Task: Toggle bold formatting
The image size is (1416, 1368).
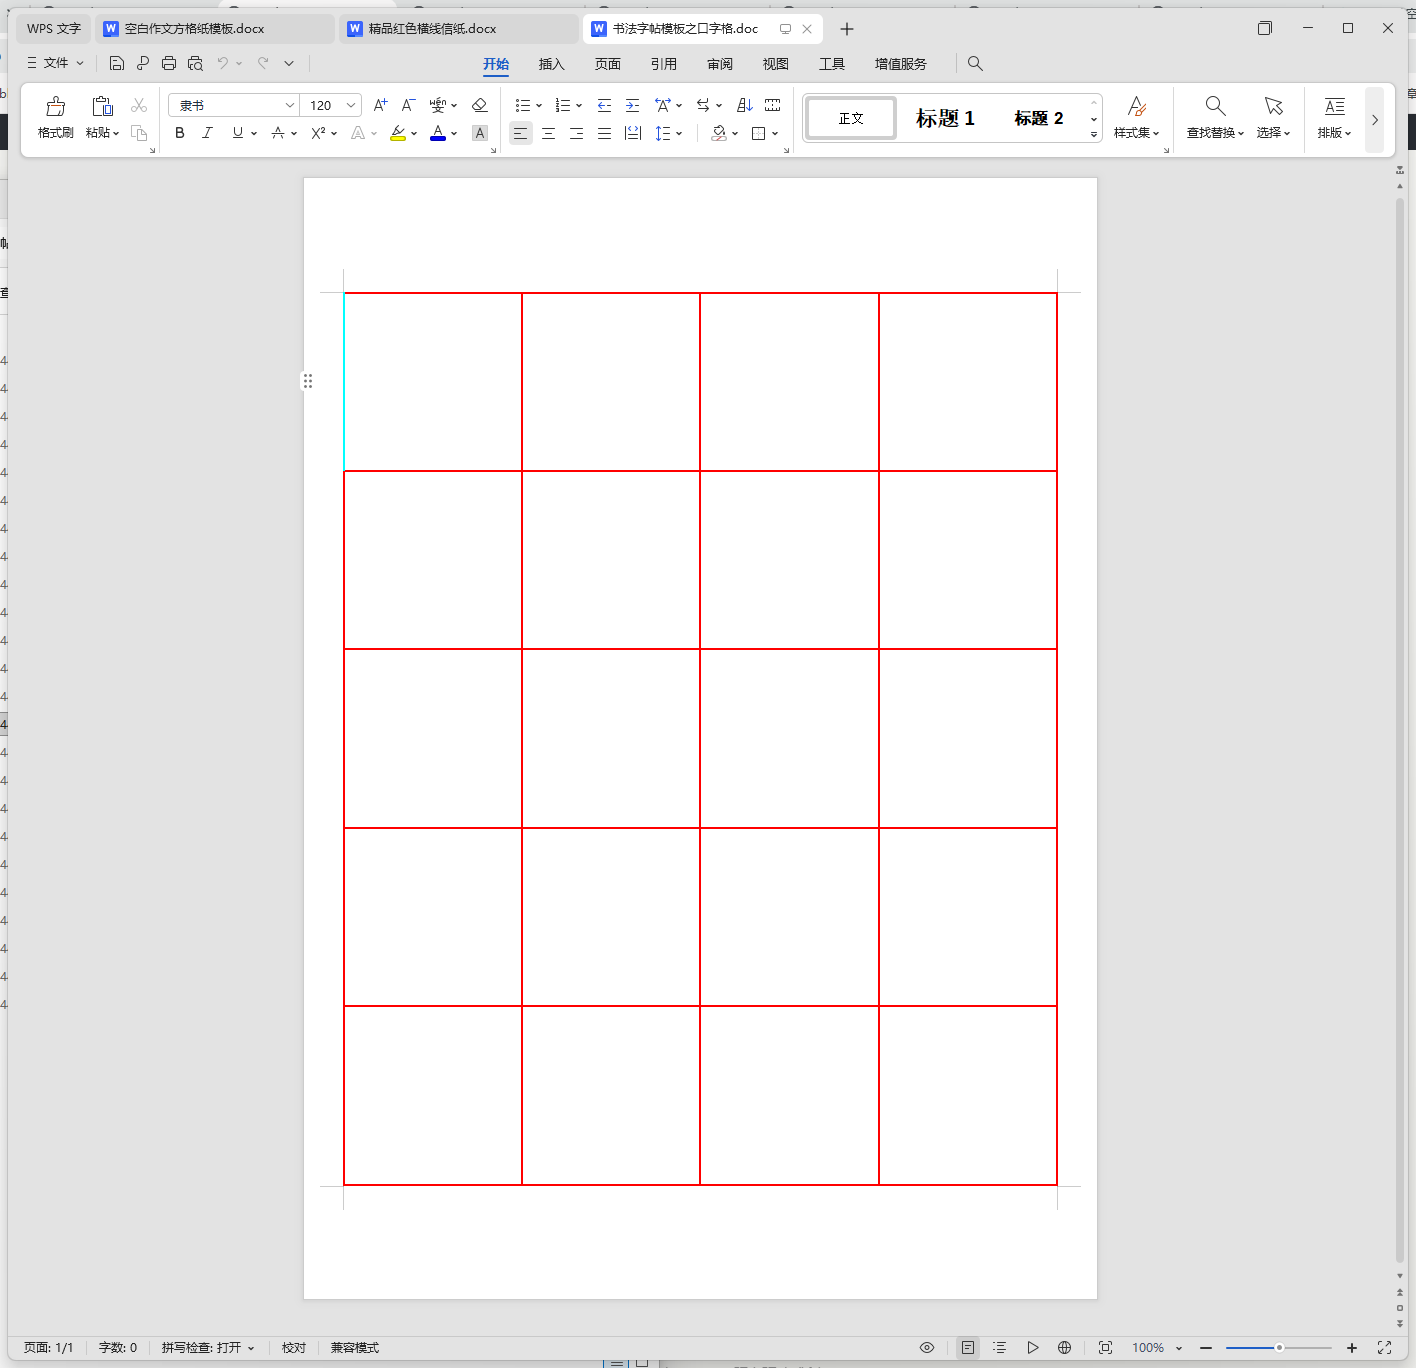Action: coord(180,133)
